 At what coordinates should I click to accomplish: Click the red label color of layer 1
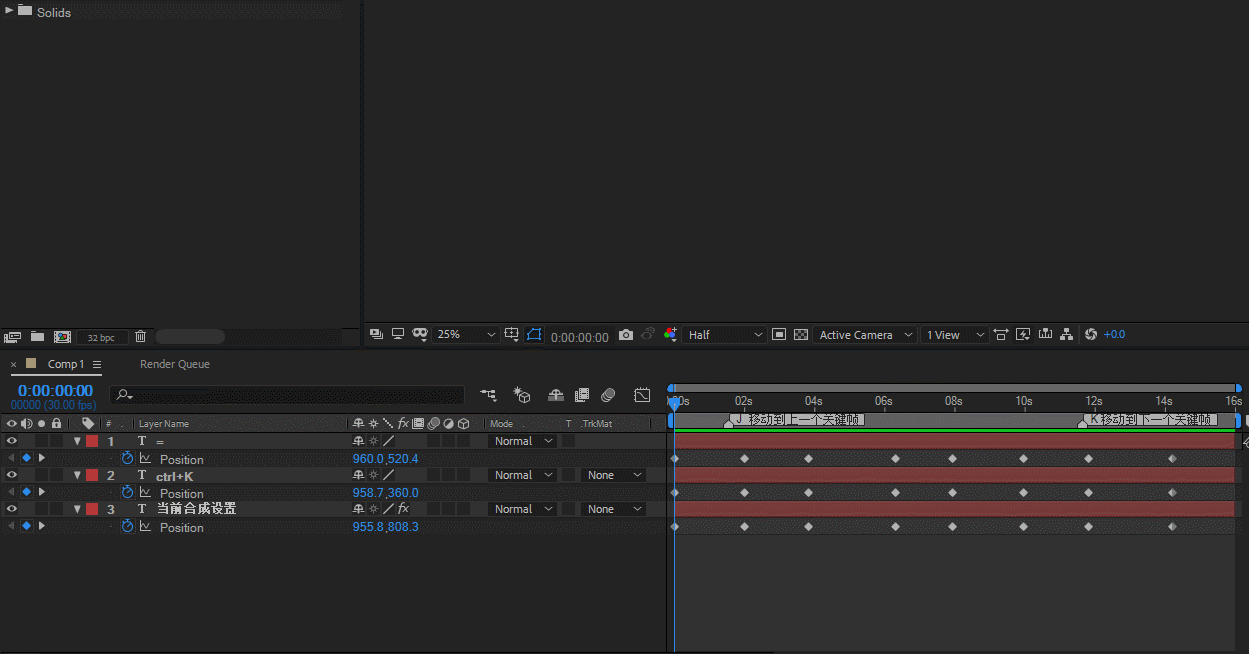click(x=92, y=441)
